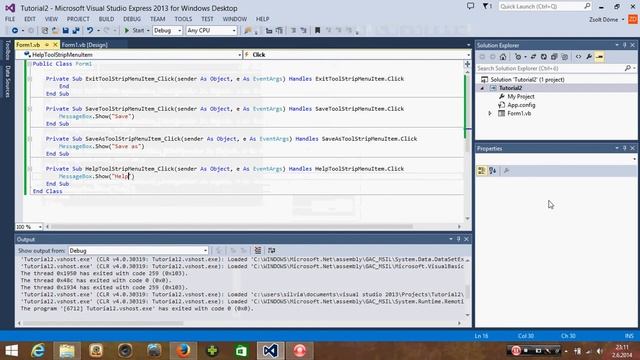The image size is (640, 360).
Task: Open the FILE menu
Action: coord(10,19)
